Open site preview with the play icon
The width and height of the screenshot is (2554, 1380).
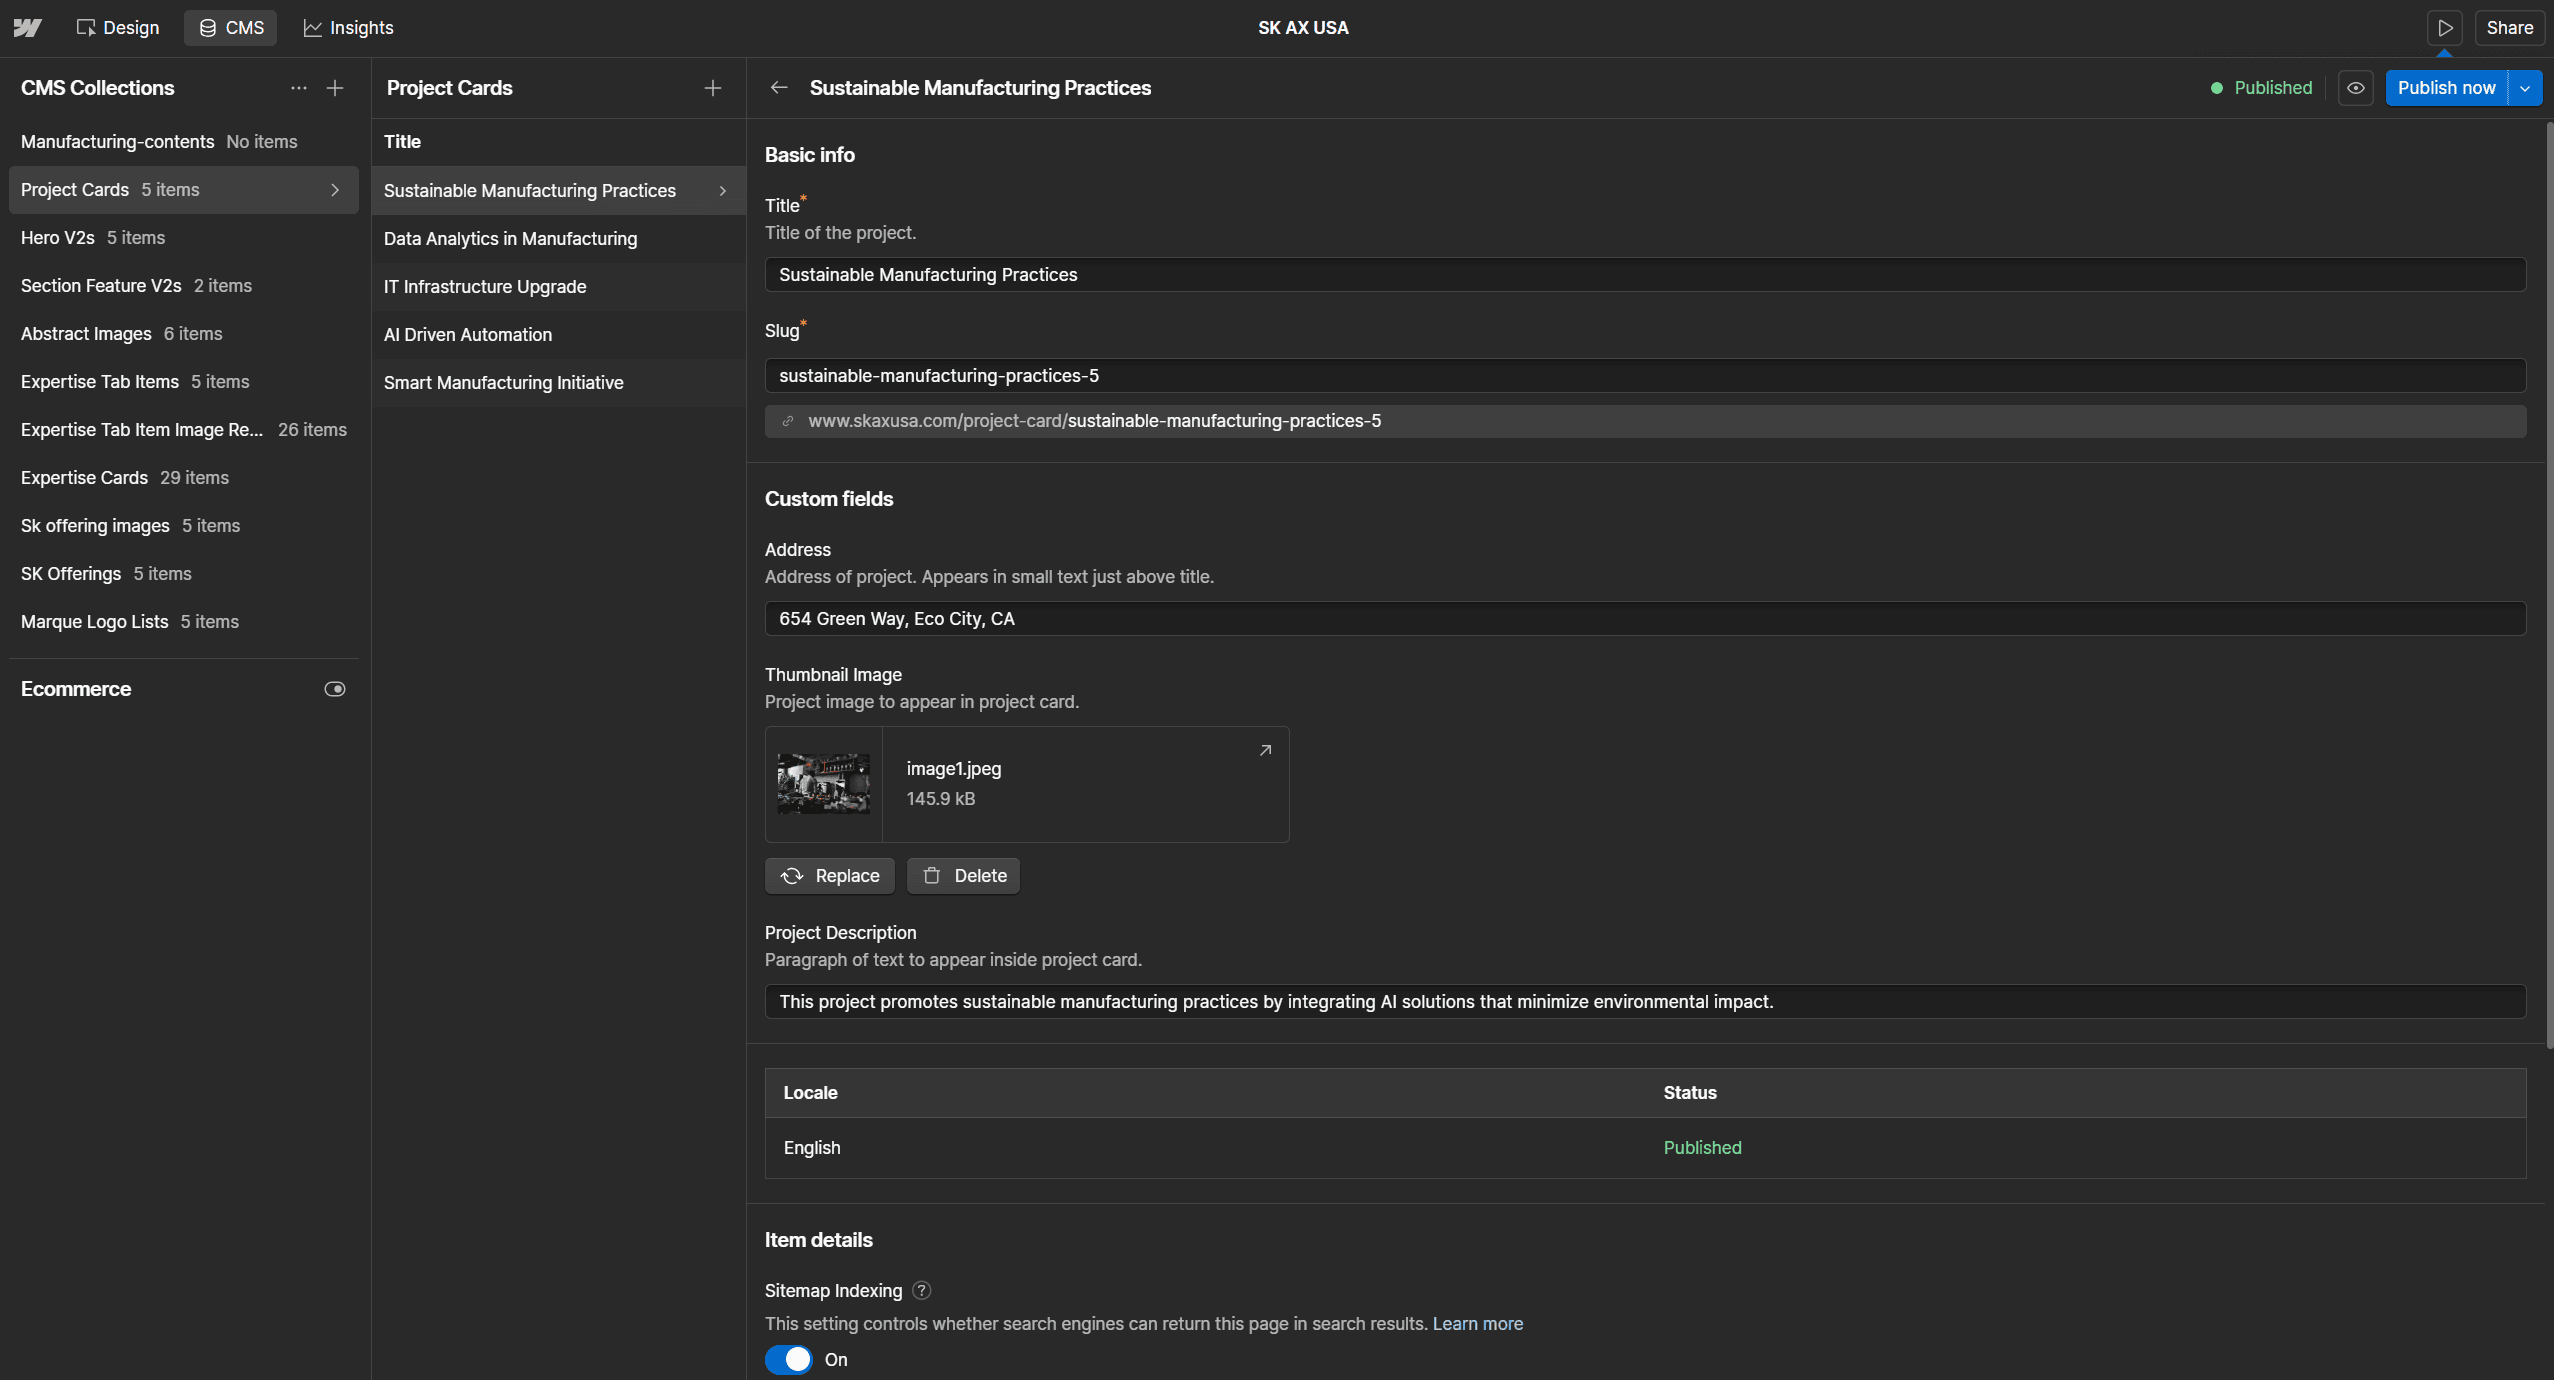pos(2445,27)
